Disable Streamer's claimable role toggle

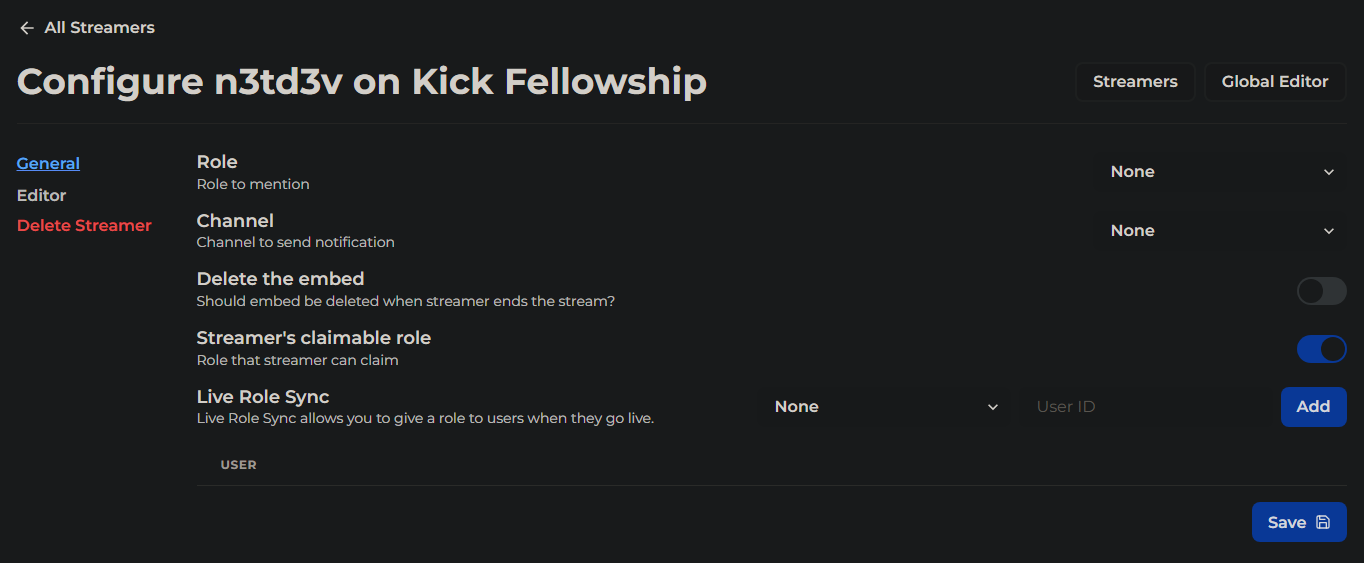point(1322,349)
